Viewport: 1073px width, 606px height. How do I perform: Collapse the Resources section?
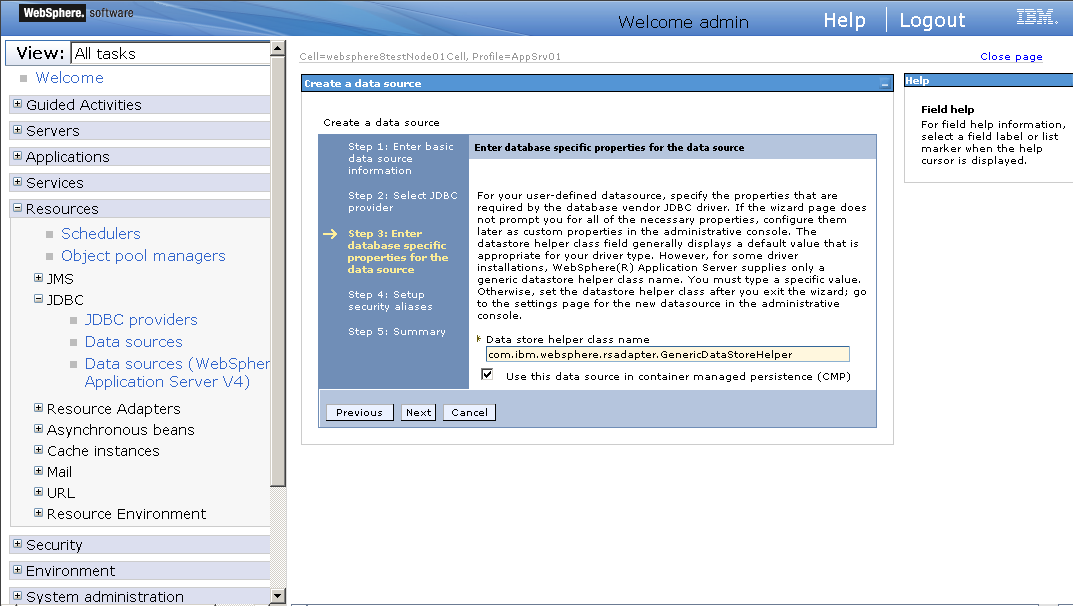tap(16, 208)
